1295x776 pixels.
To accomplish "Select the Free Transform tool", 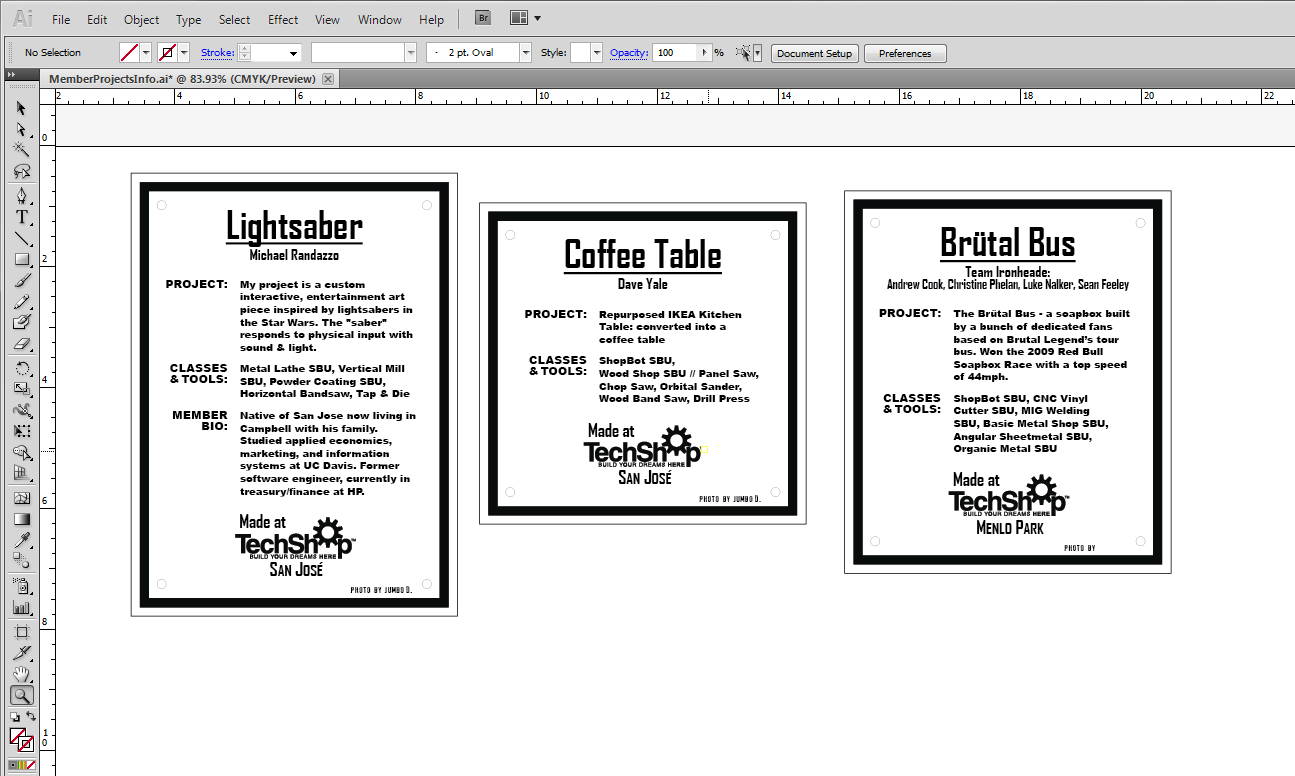I will tap(21, 431).
